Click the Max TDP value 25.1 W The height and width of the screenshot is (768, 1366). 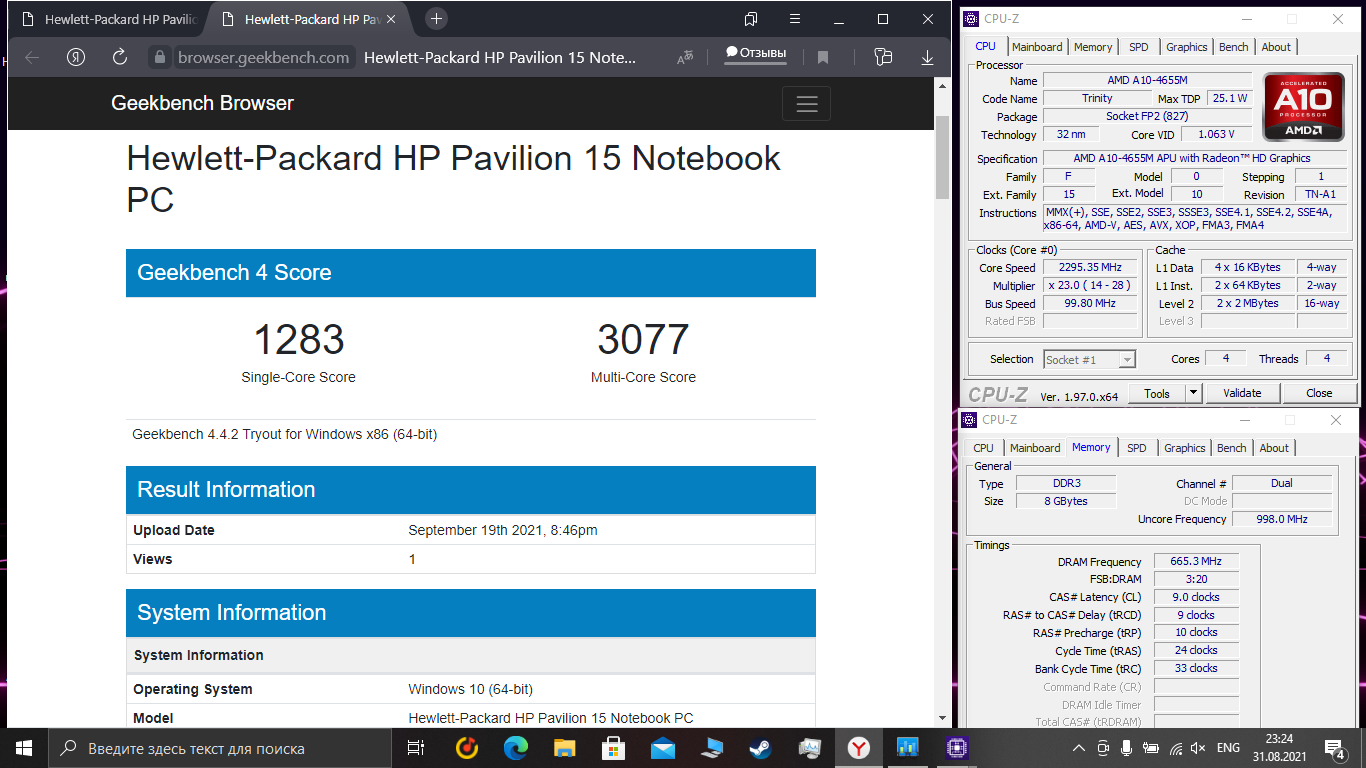point(1229,98)
